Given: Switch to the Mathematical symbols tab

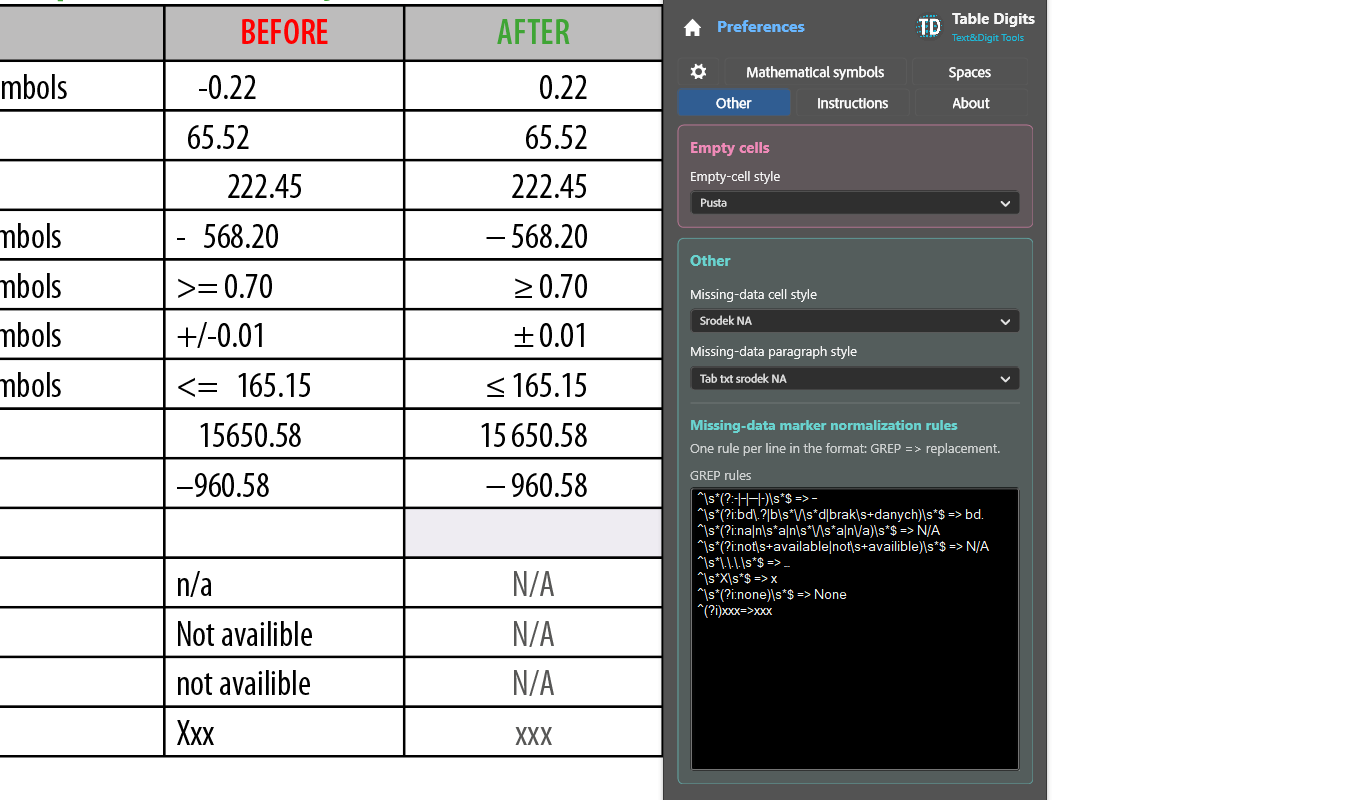Looking at the screenshot, I should (x=815, y=72).
